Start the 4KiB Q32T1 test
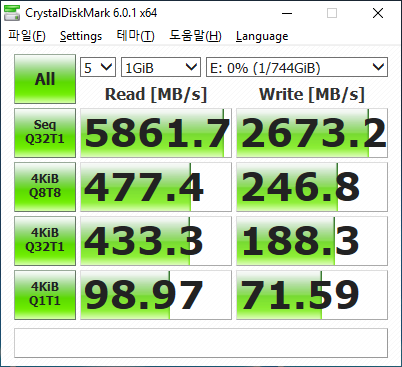402x367 pixels. tap(45, 241)
